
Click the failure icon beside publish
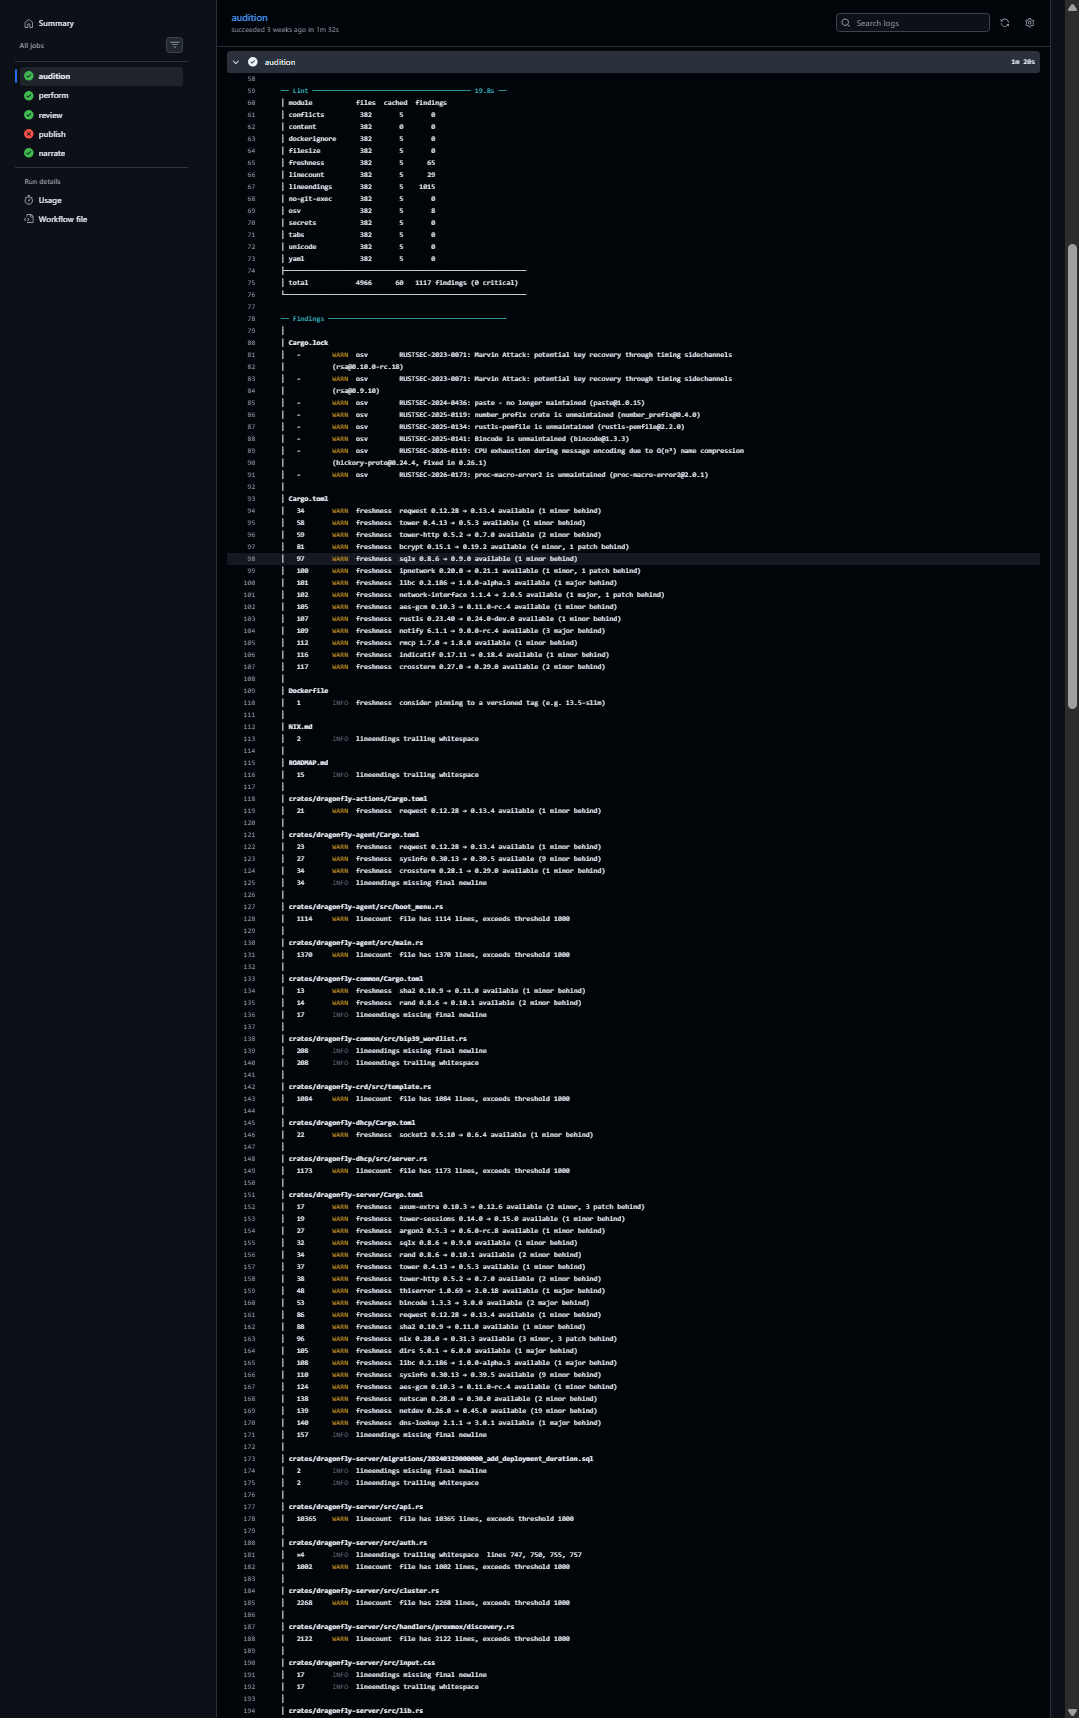coord(29,134)
